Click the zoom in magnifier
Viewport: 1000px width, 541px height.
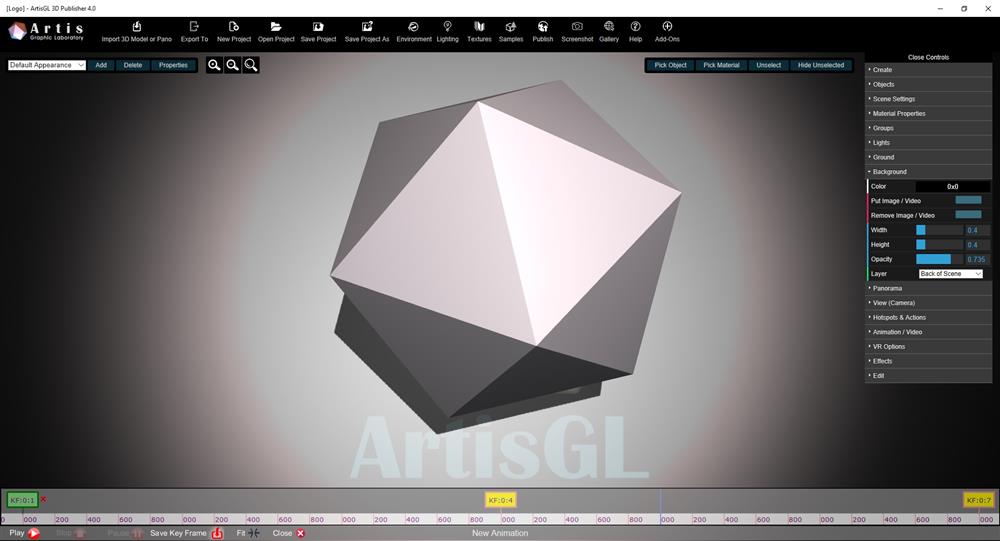click(214, 65)
